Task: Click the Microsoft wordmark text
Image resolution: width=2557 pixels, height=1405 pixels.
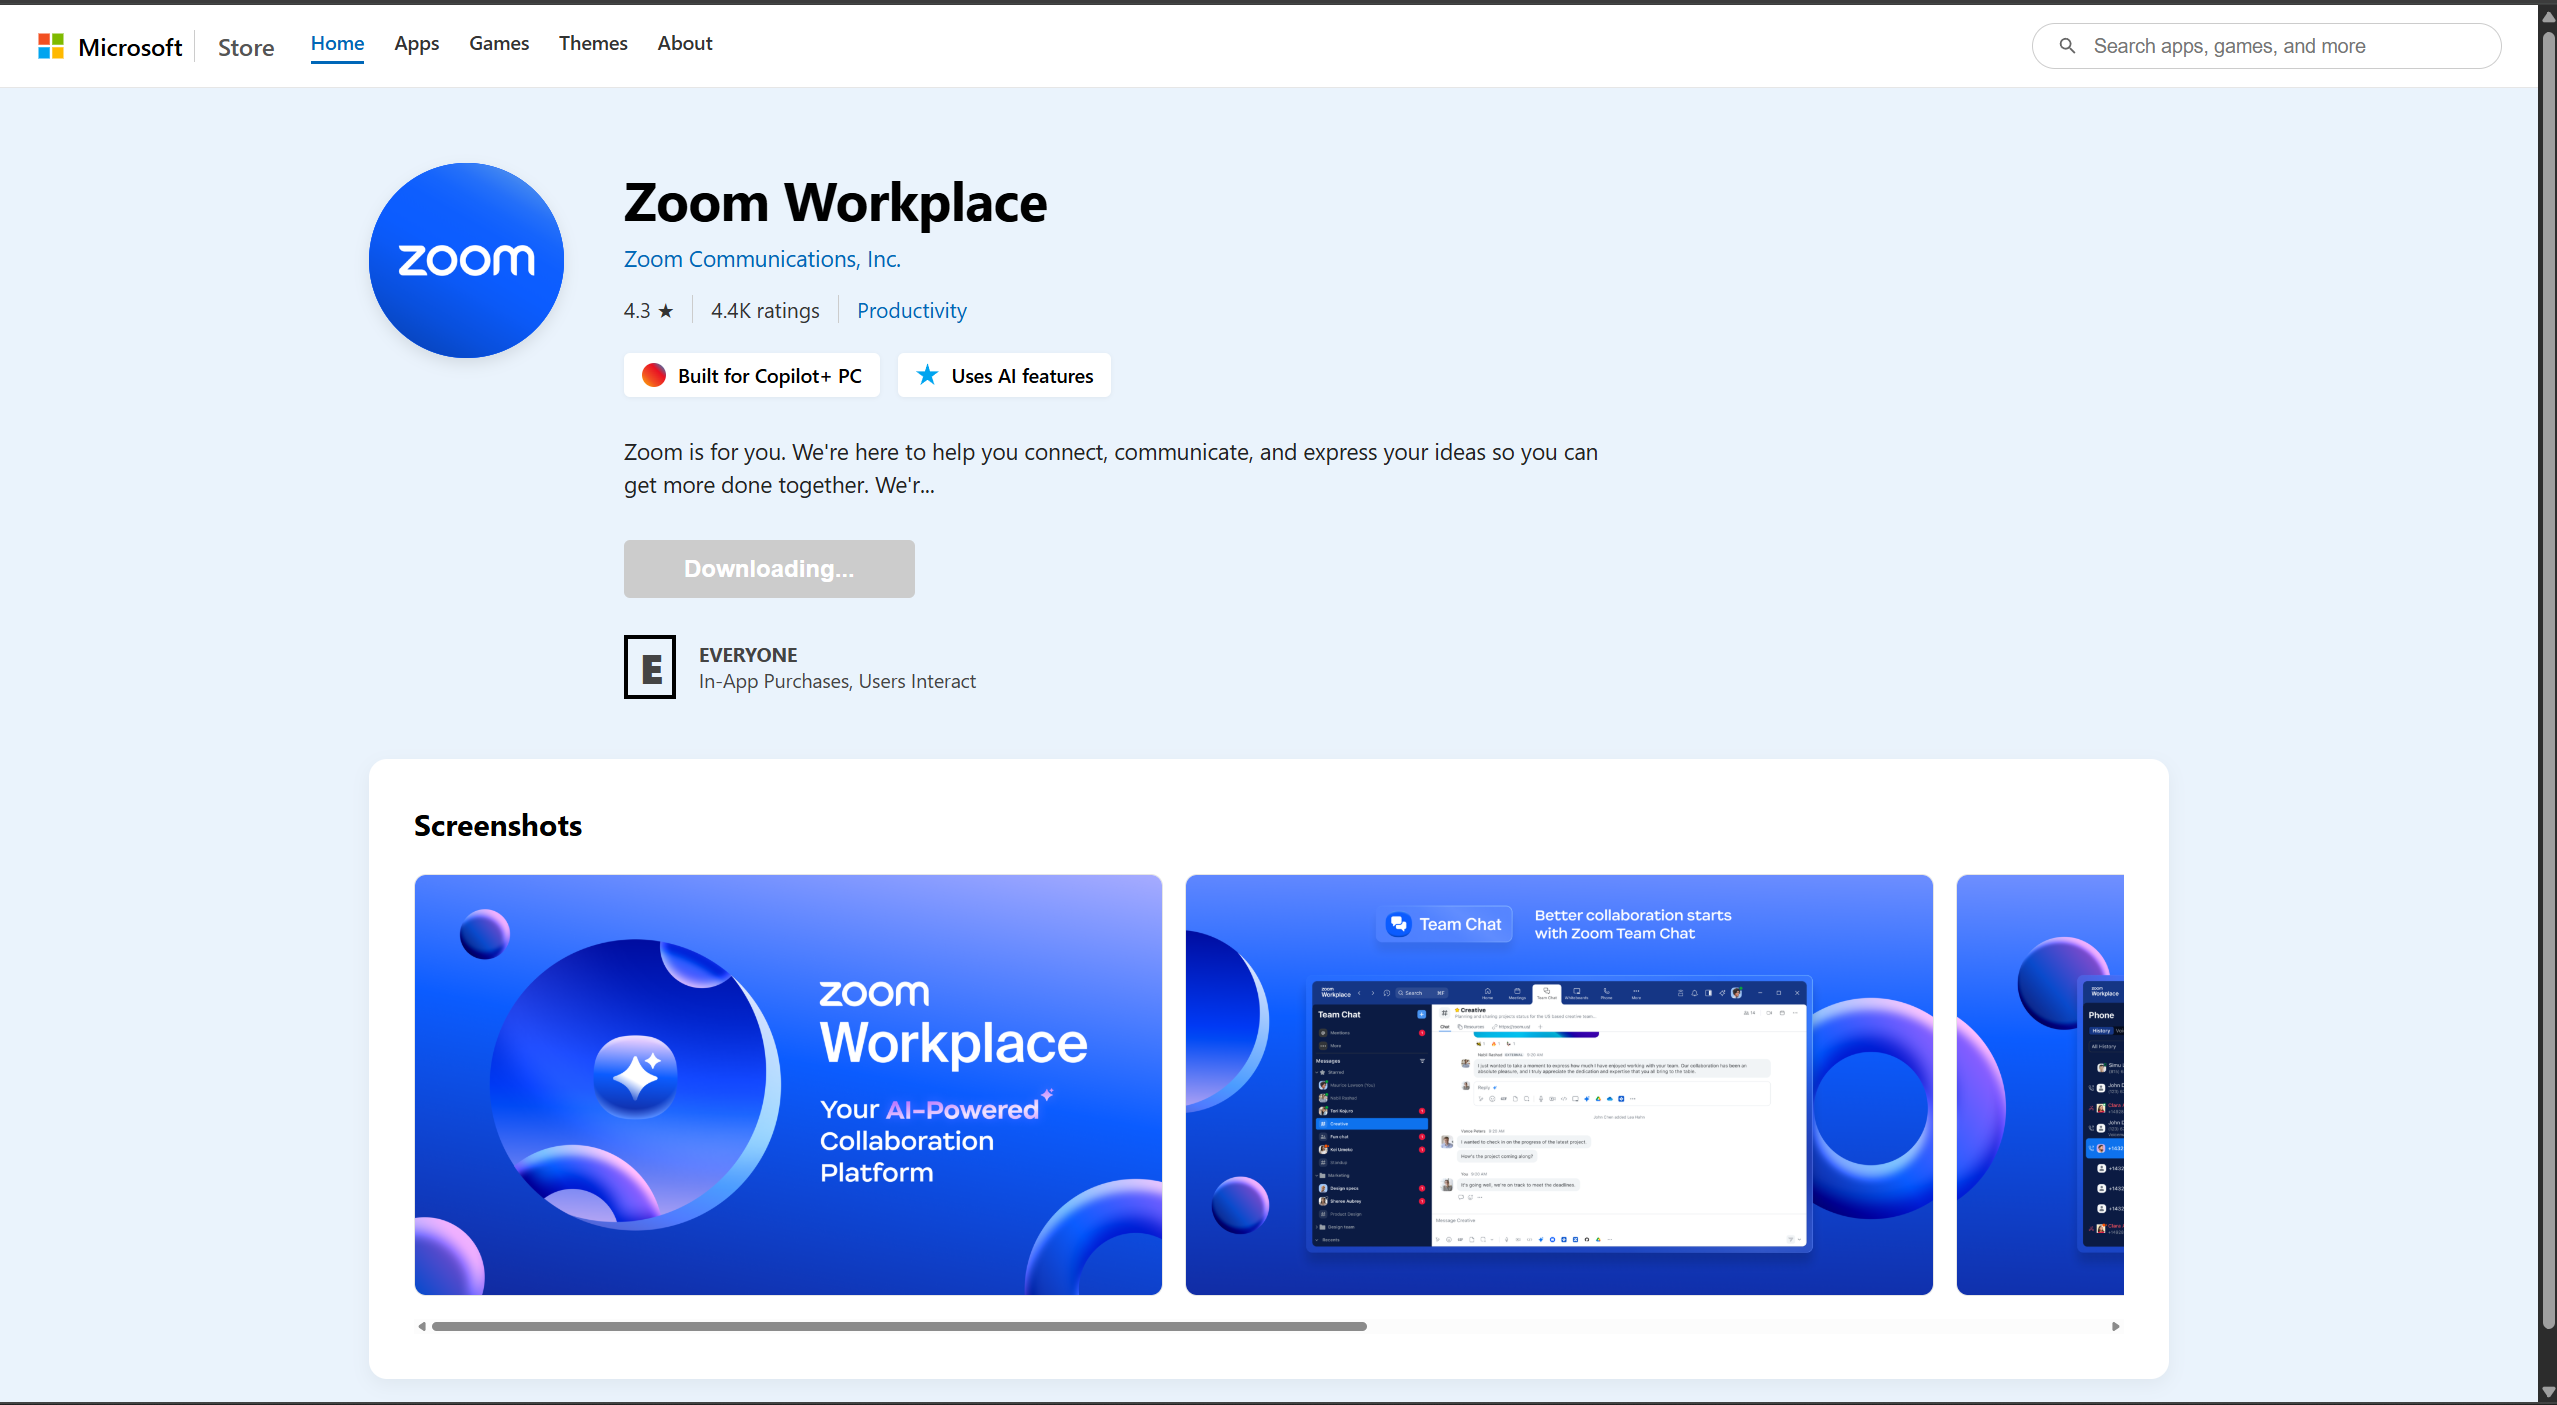Action: click(x=130, y=47)
